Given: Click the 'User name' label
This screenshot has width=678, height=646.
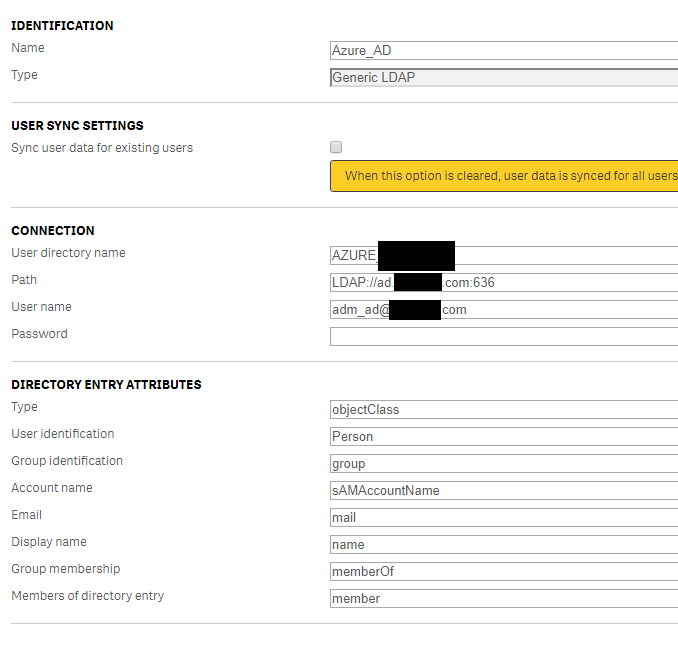Looking at the screenshot, I should point(42,307).
